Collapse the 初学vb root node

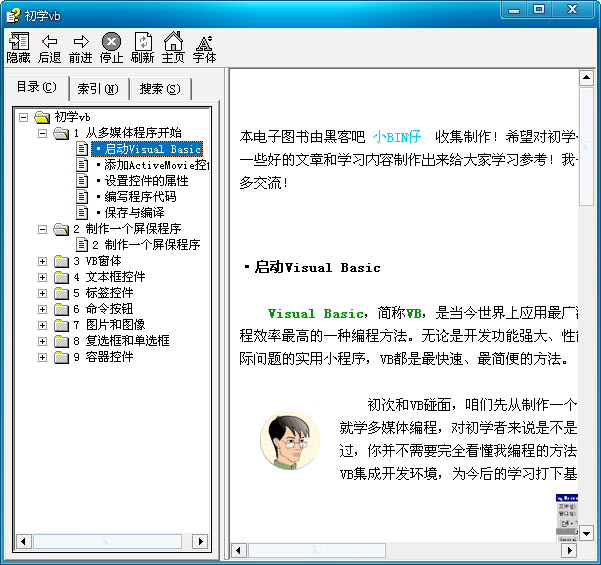click(23, 117)
